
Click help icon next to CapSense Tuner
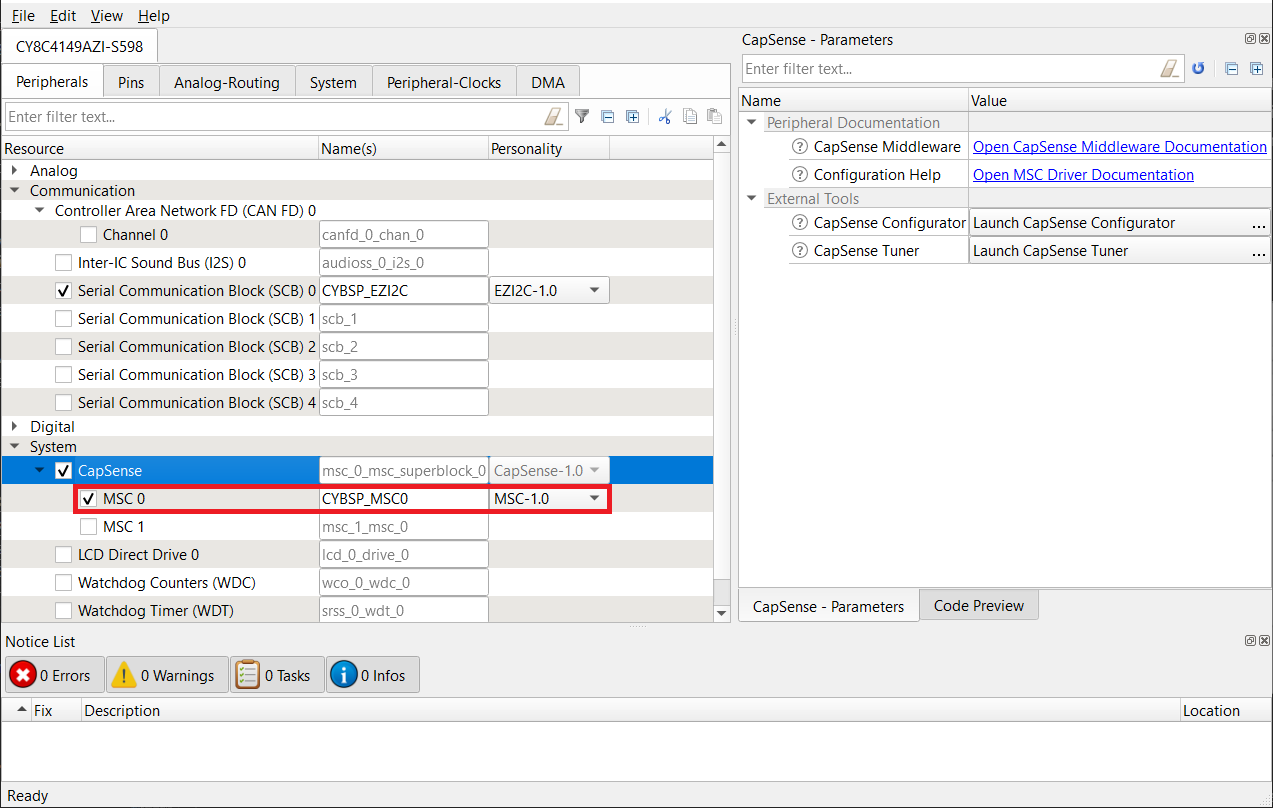[x=800, y=251]
